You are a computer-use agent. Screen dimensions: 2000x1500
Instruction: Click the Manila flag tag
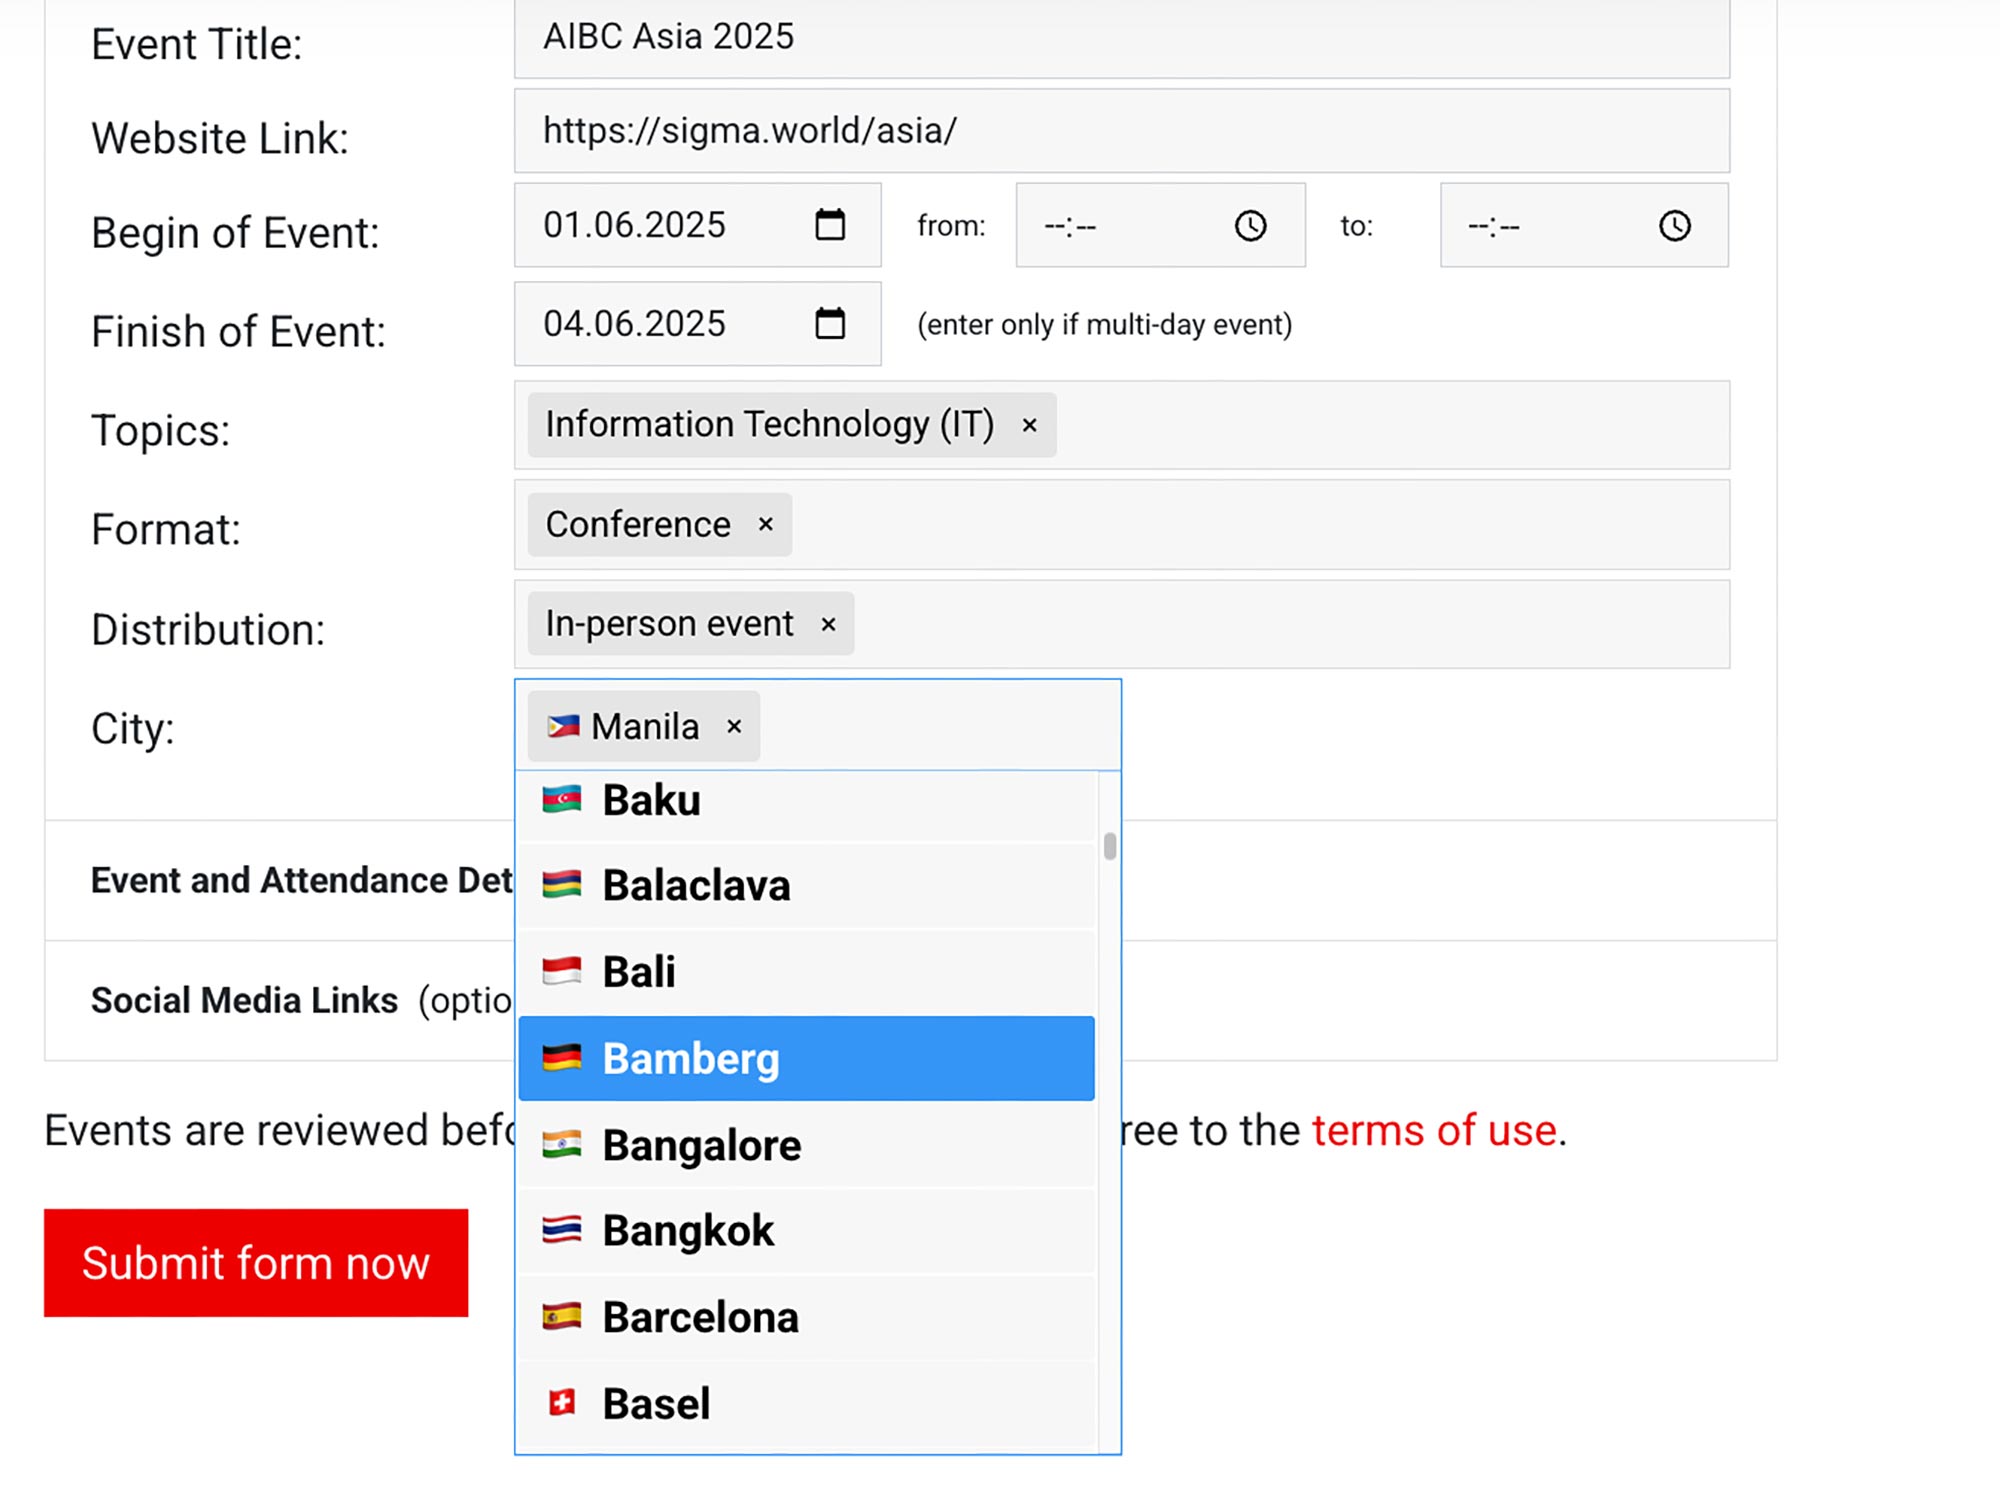click(x=643, y=727)
